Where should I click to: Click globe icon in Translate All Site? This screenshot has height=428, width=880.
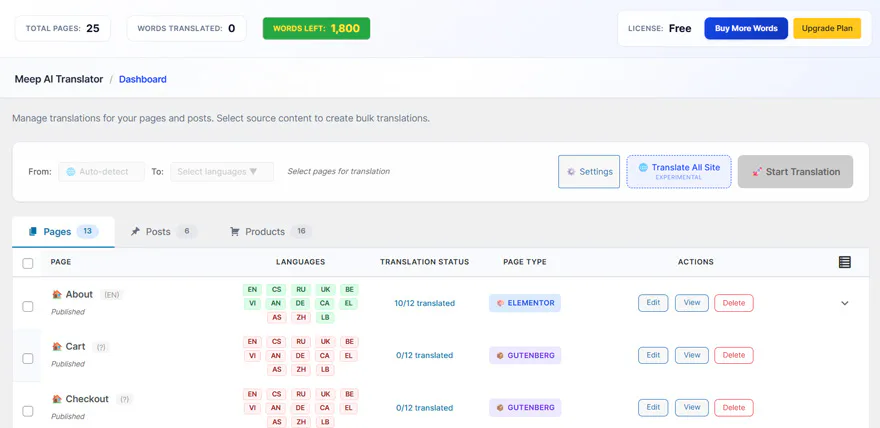[x=643, y=167]
